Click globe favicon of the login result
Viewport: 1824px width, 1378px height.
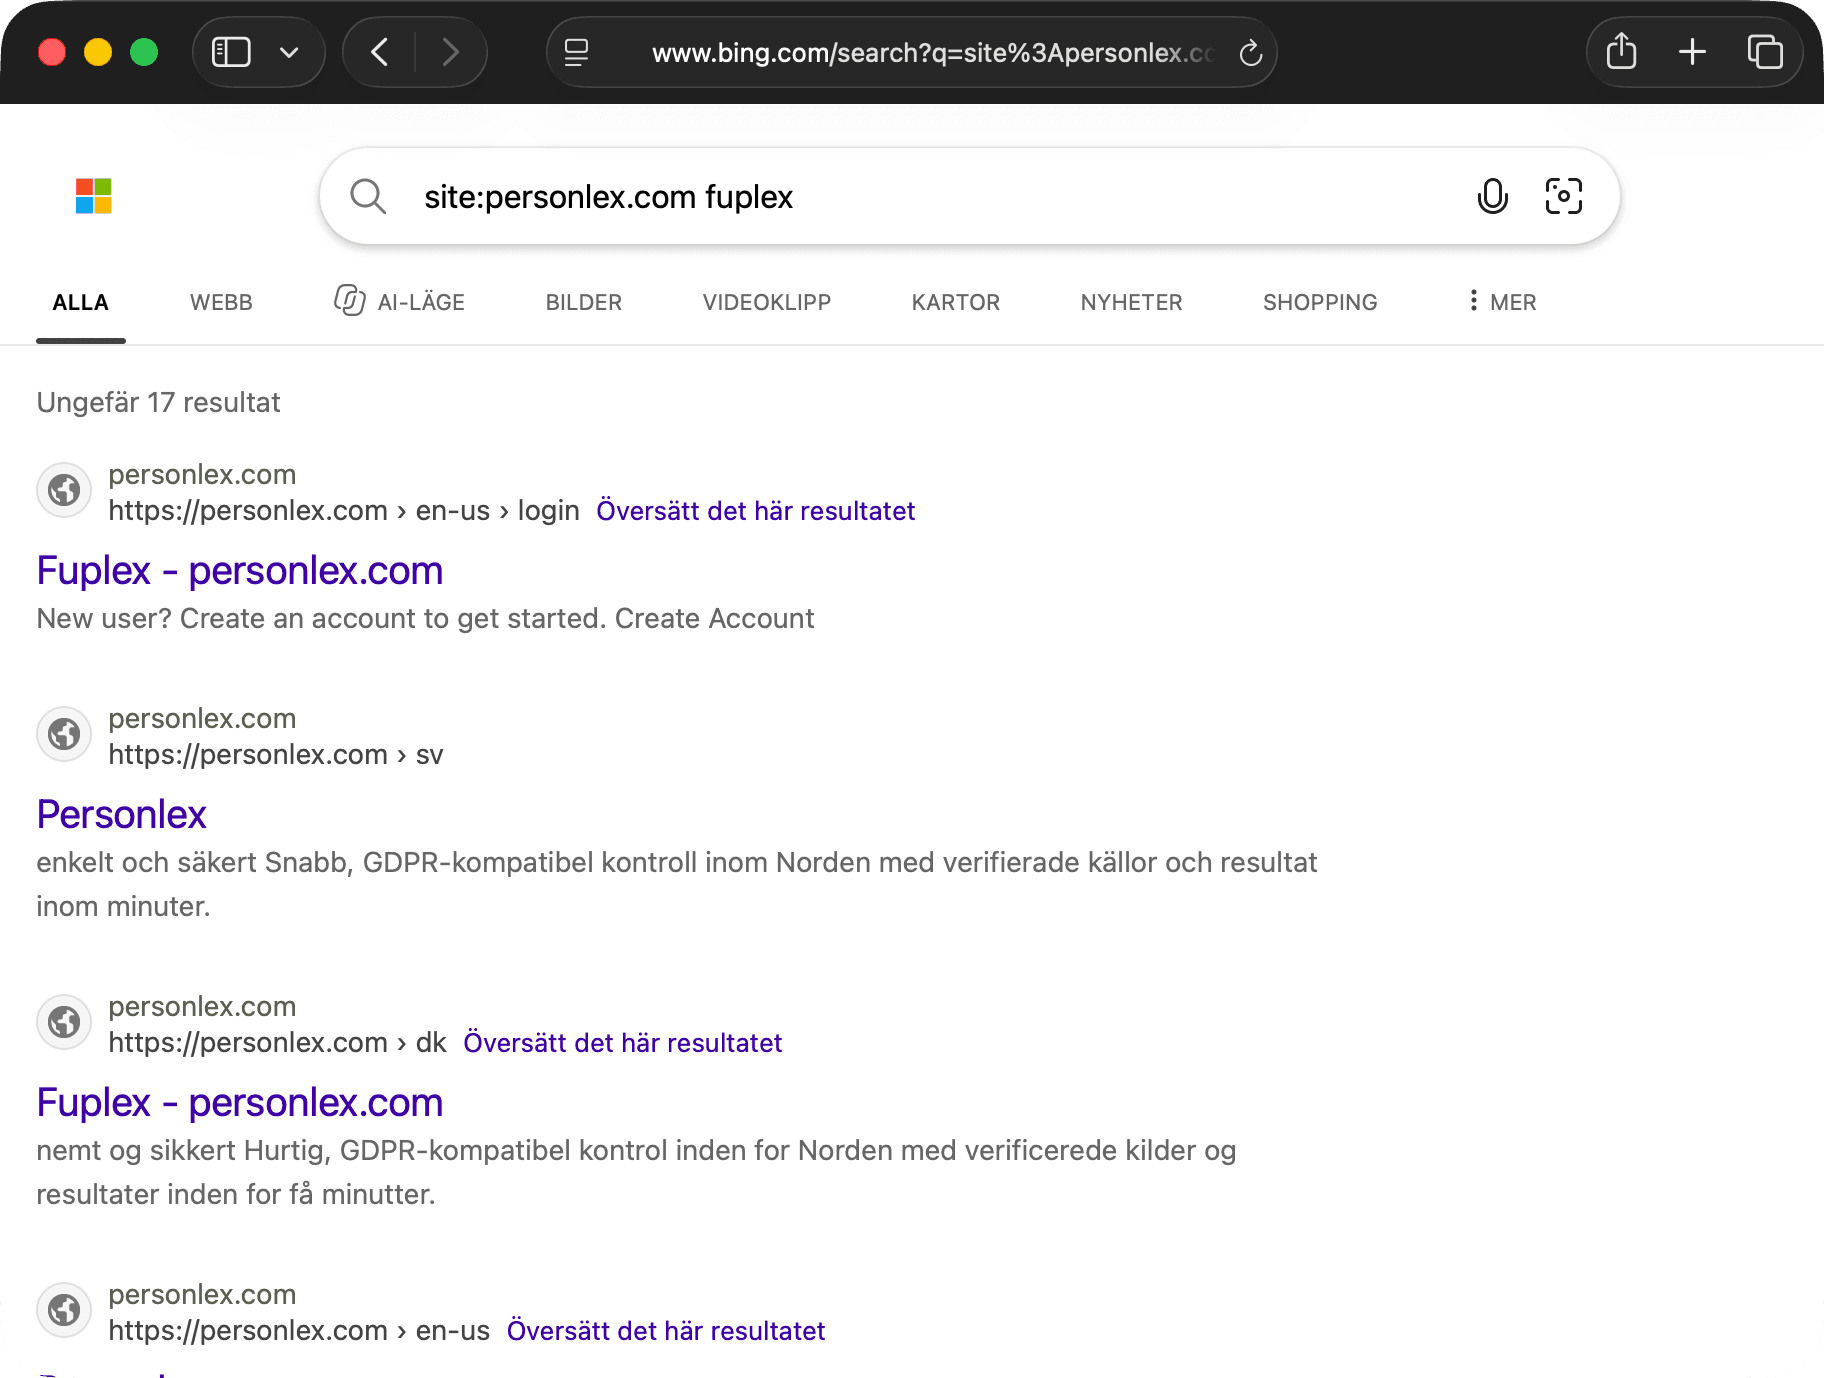click(x=65, y=490)
